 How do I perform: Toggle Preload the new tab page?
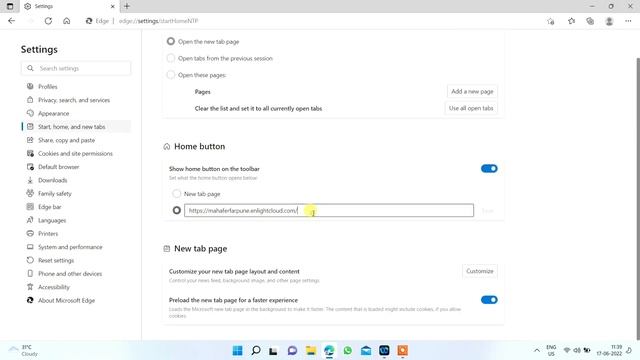point(489,300)
